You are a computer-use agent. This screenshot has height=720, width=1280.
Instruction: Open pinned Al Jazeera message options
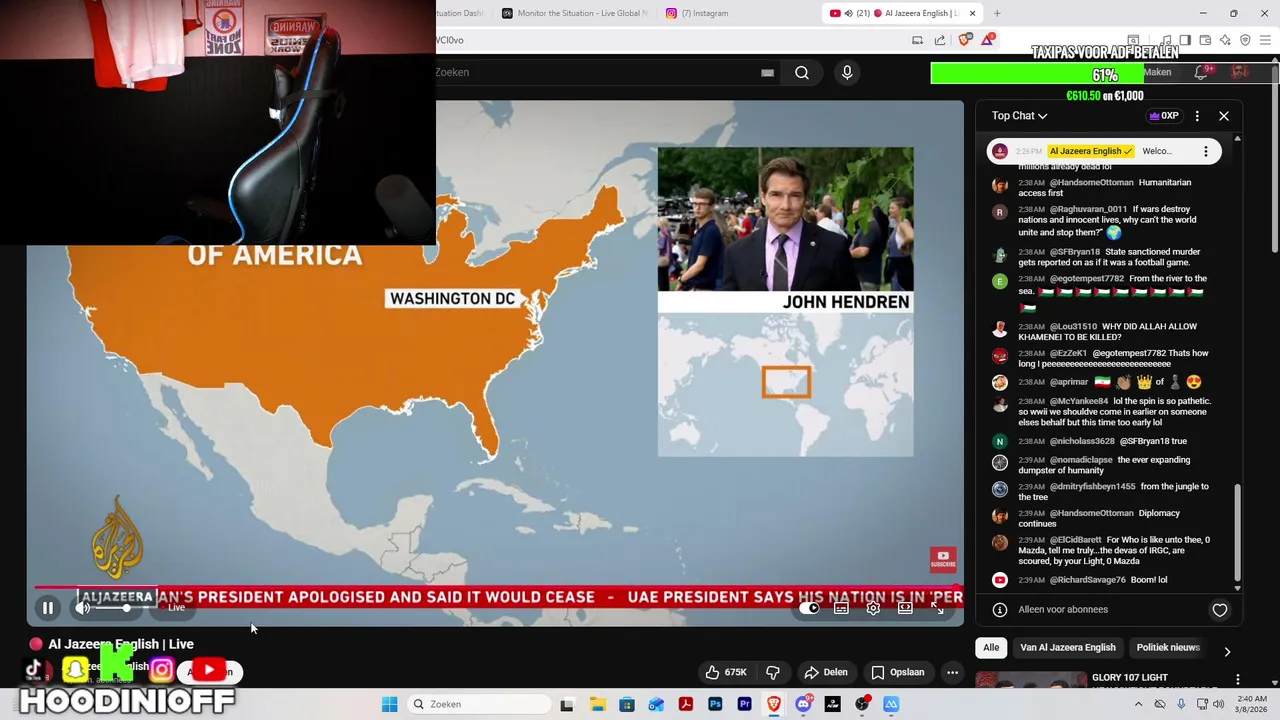pyautogui.click(x=1206, y=151)
